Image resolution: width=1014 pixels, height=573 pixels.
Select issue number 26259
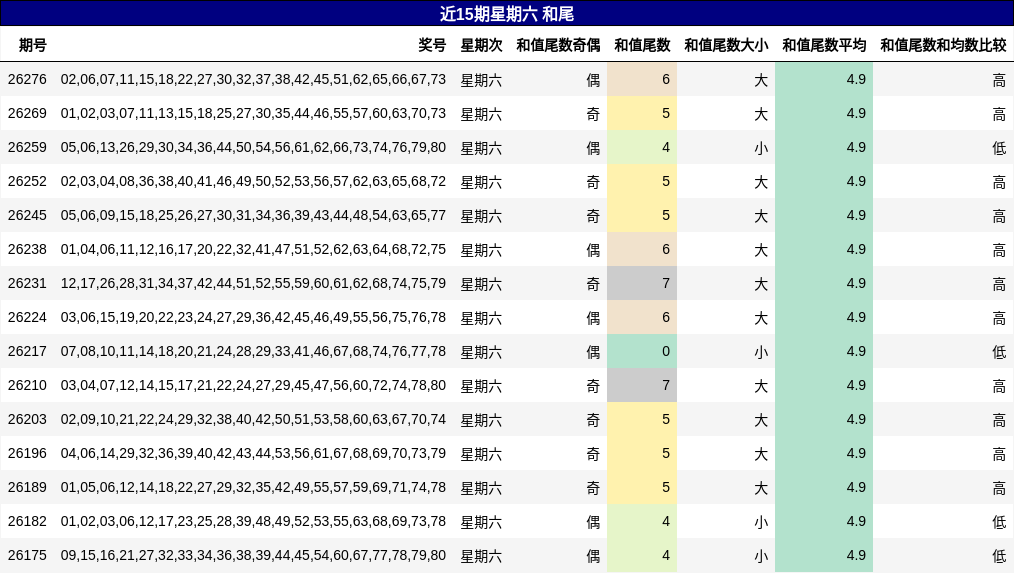[x=27, y=147]
